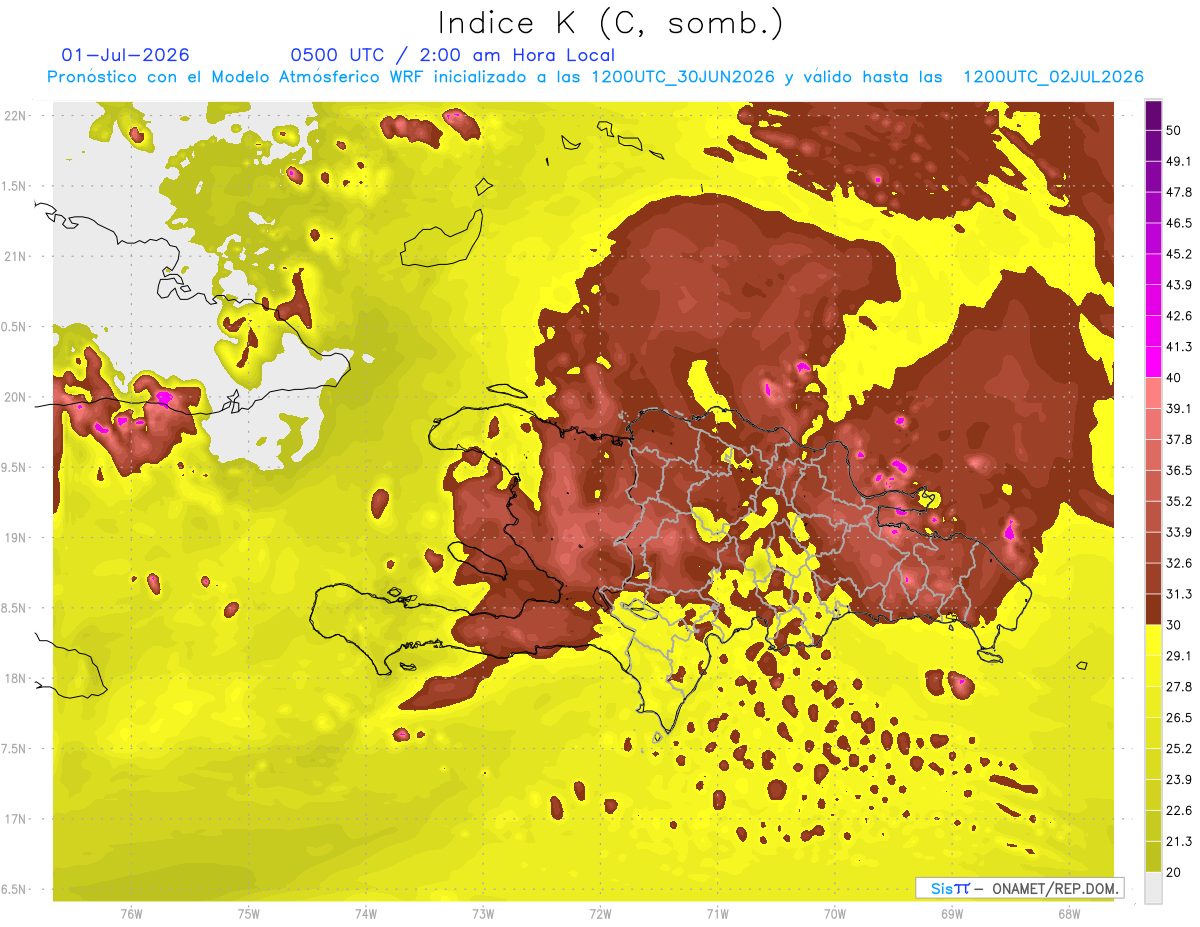Viewport: 1200px width, 927px height.
Task: Click the '46.5' colorbar value
Action: [x=1178, y=223]
